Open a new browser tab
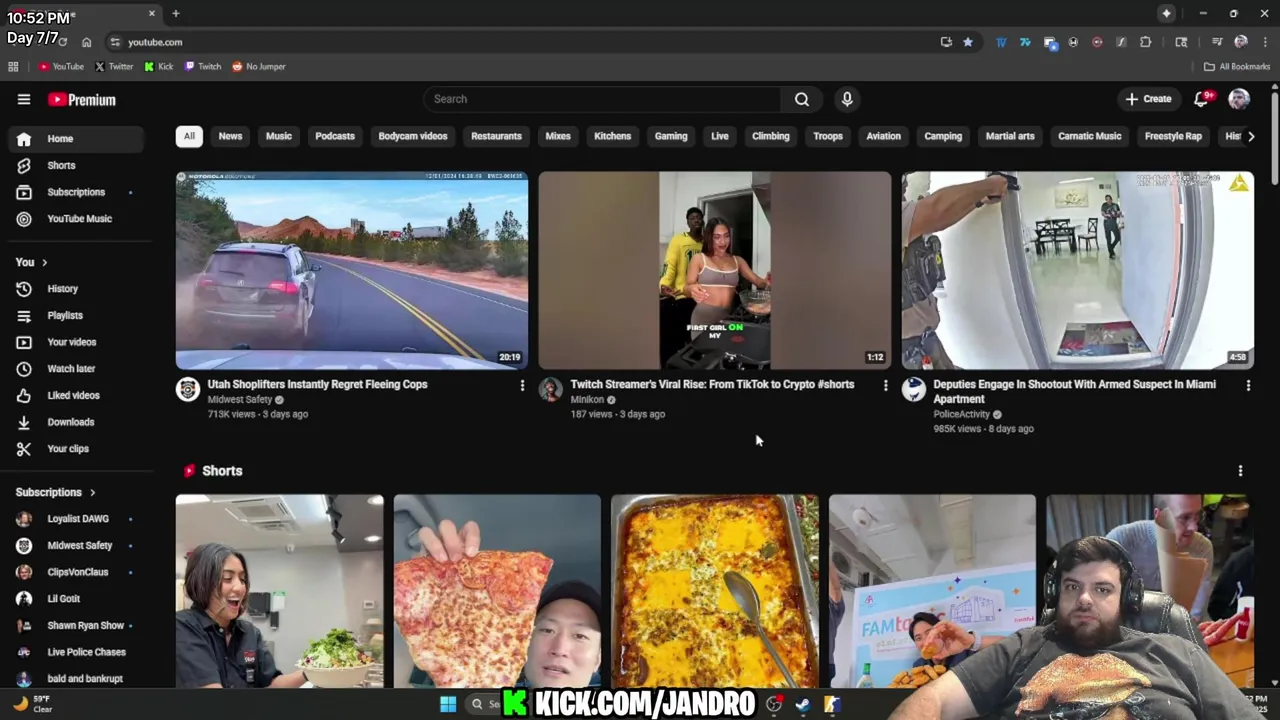The image size is (1280, 720). pyautogui.click(x=176, y=14)
